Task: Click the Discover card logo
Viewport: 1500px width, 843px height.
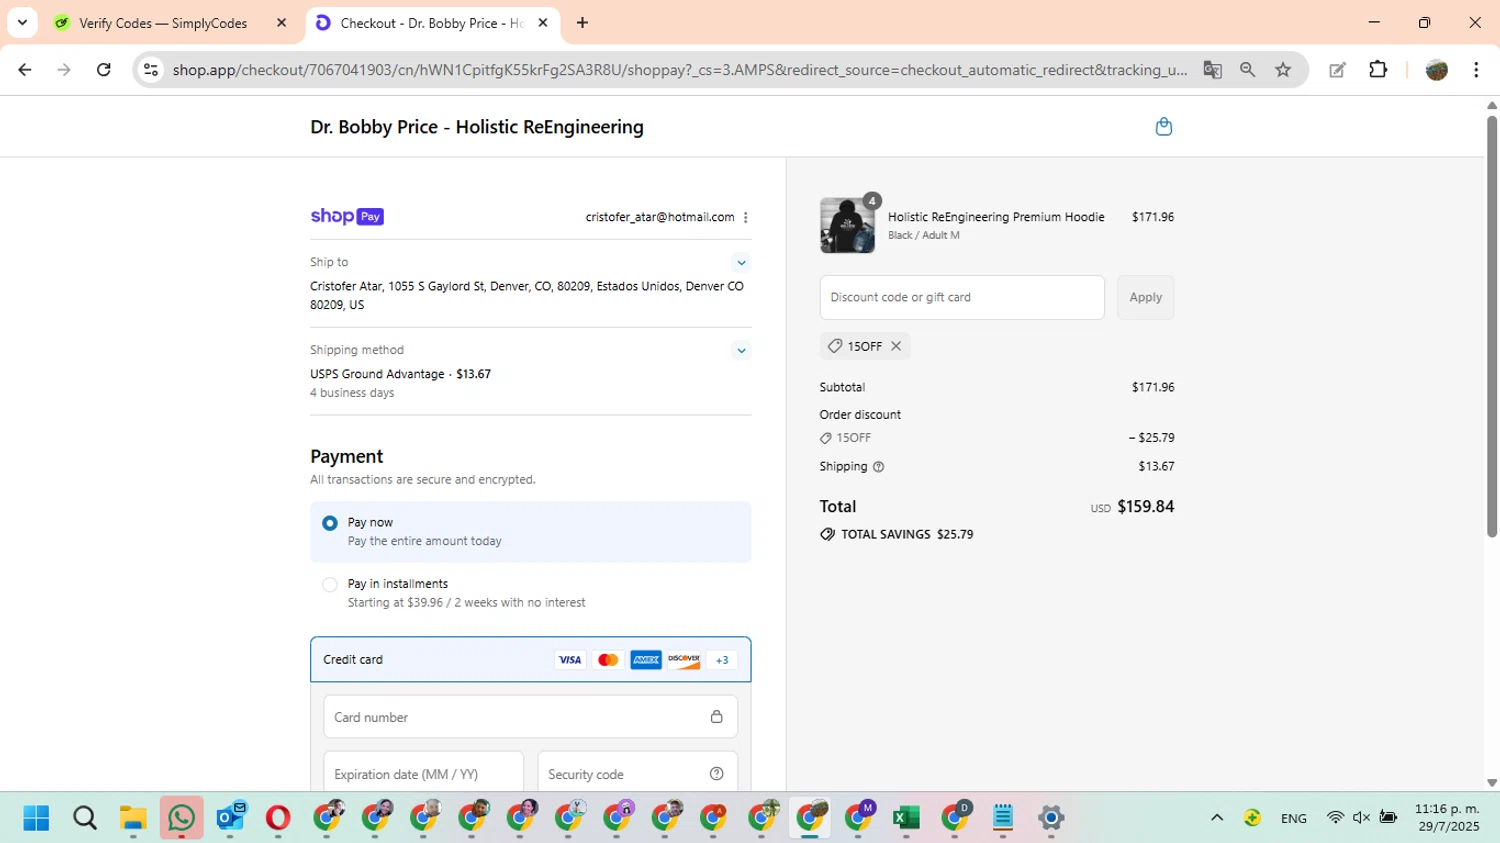Action: pos(684,660)
